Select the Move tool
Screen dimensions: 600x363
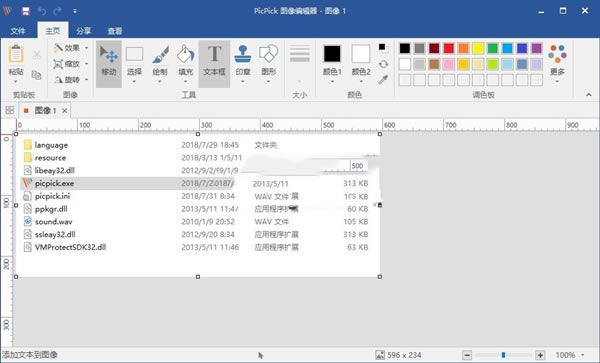tap(109, 63)
